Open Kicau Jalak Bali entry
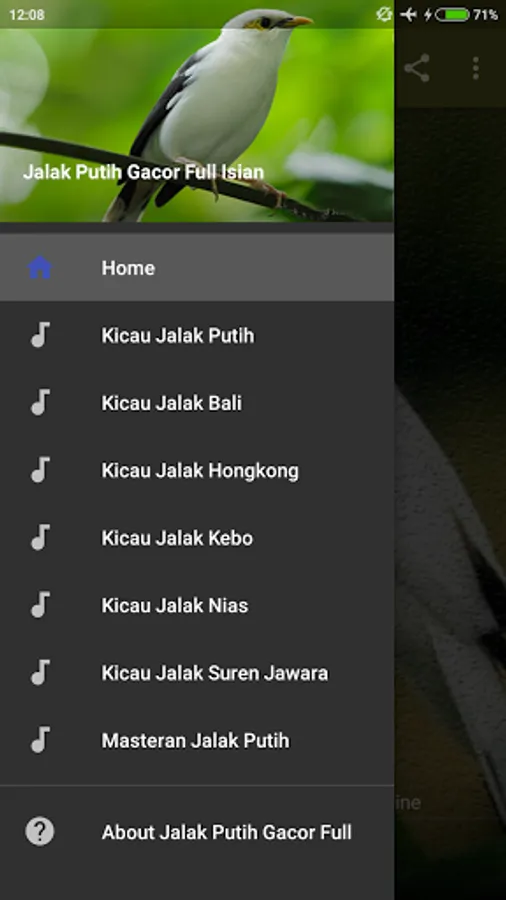506x900 pixels. pos(197,403)
